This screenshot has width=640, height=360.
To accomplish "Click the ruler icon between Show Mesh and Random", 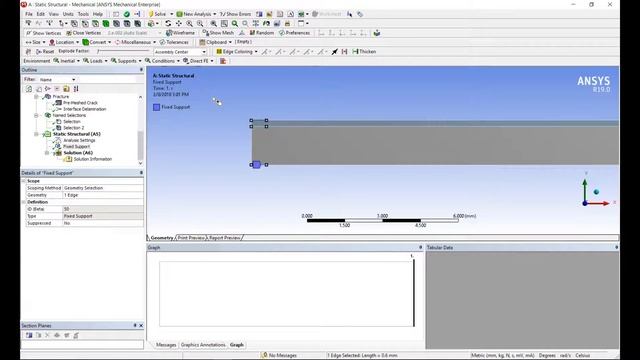I will click(x=242, y=33).
